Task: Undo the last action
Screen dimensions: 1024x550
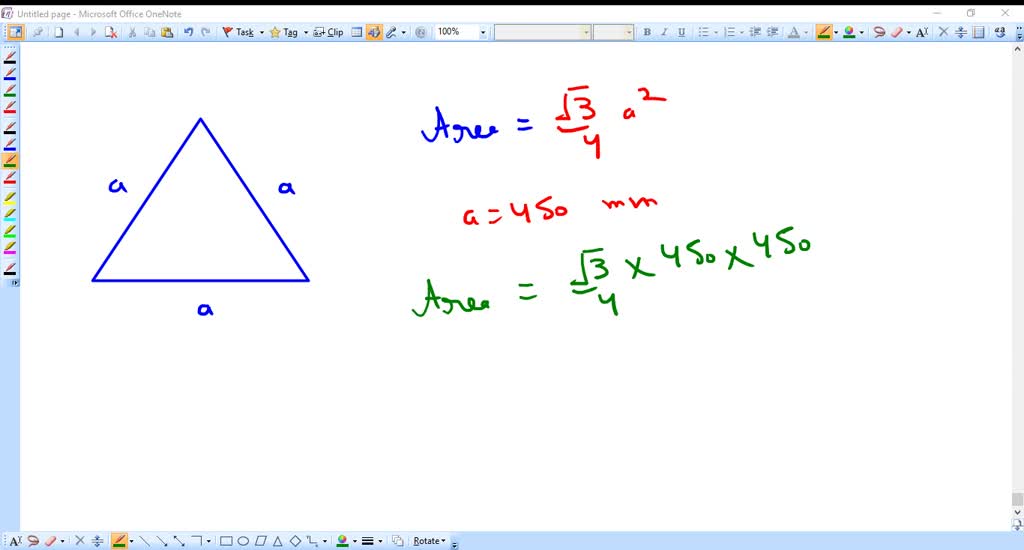Action: tap(189, 32)
